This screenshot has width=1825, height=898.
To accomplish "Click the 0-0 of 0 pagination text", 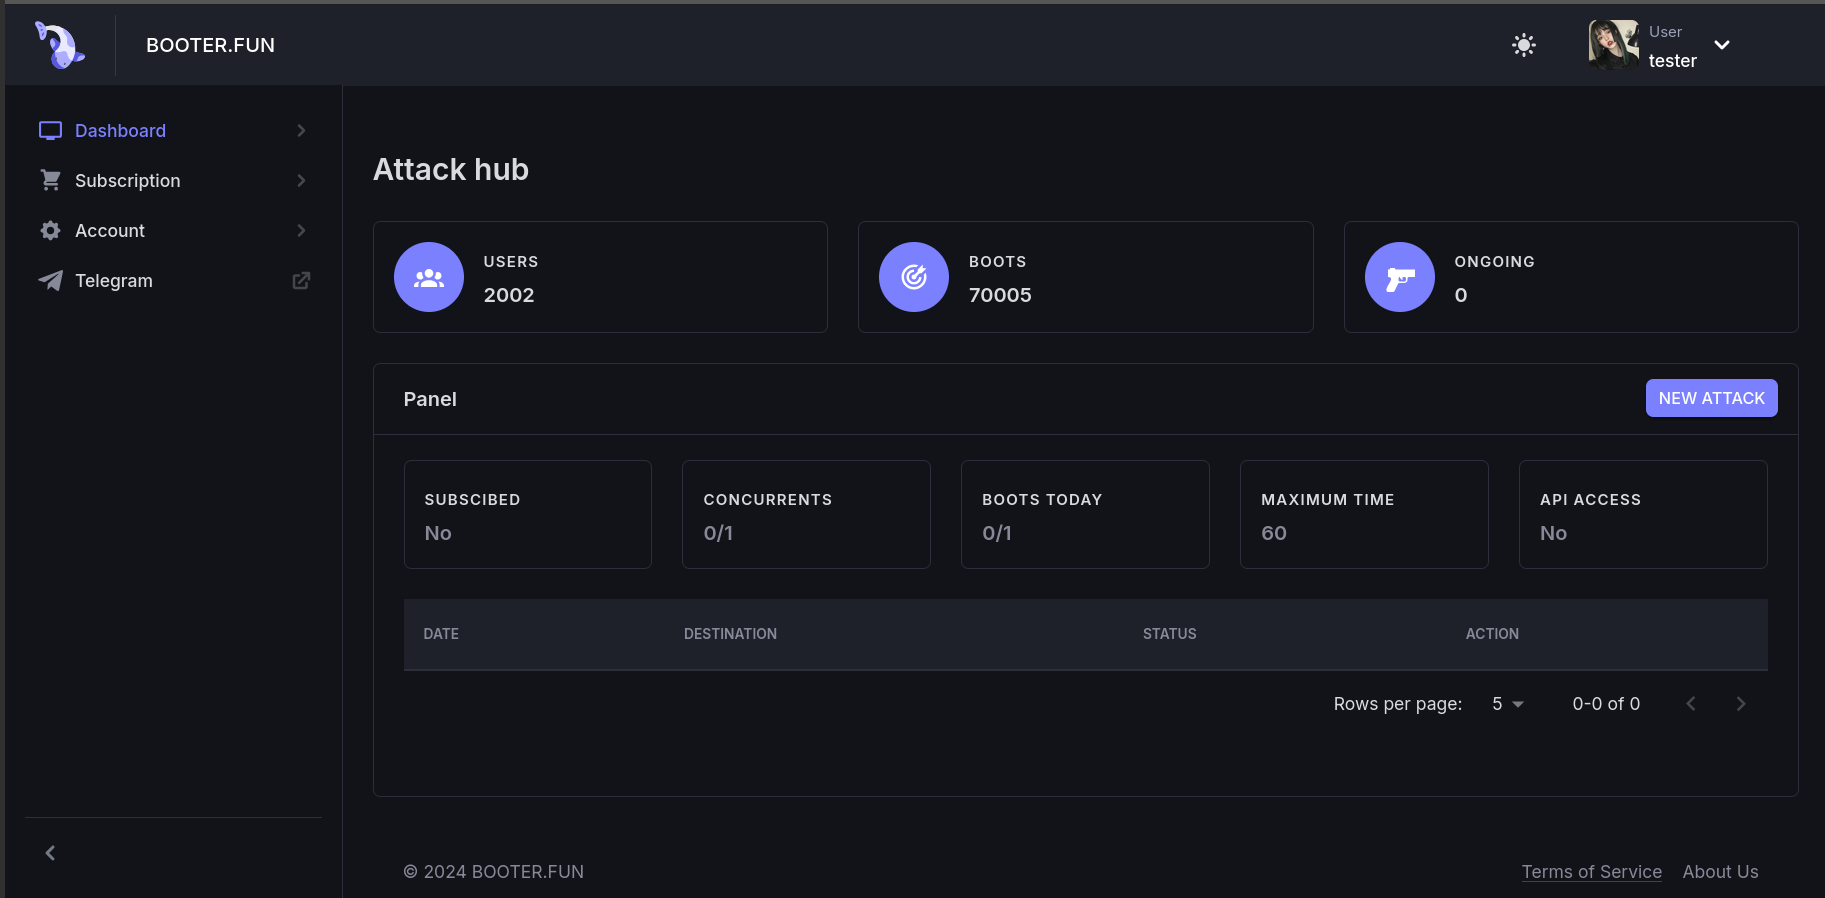I will 1606,704.
